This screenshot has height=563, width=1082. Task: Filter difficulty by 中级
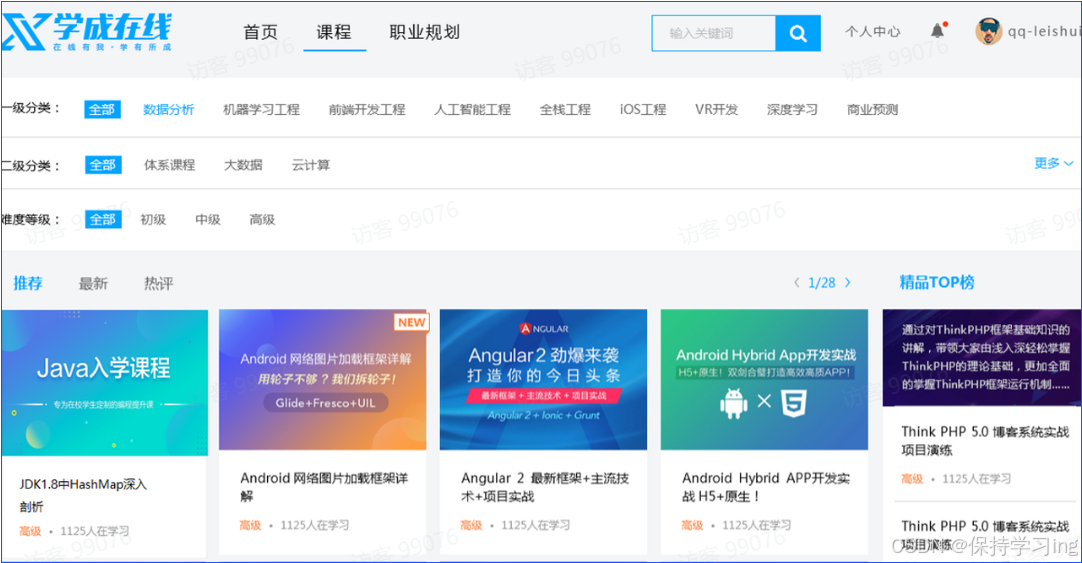click(x=208, y=219)
